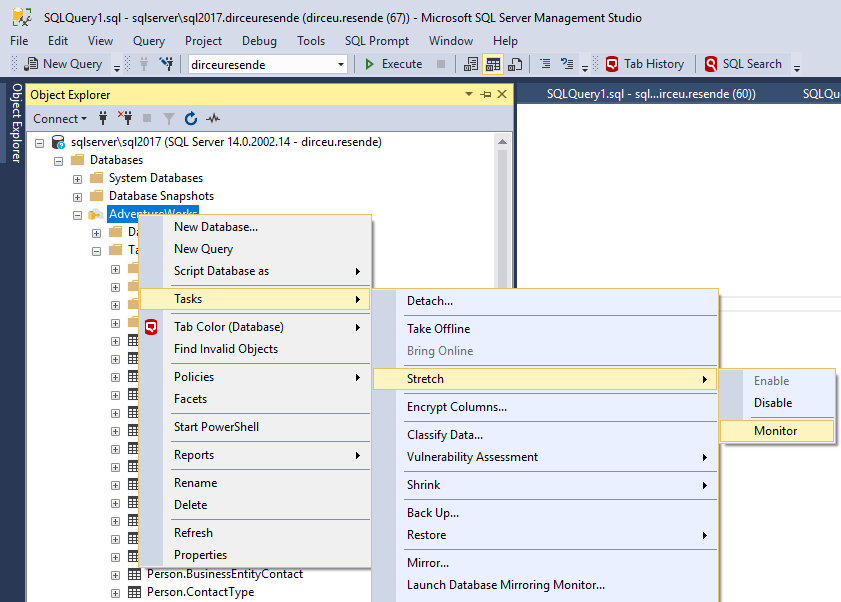
Task: Choose Encrypt Columns... option
Action: click(545, 407)
